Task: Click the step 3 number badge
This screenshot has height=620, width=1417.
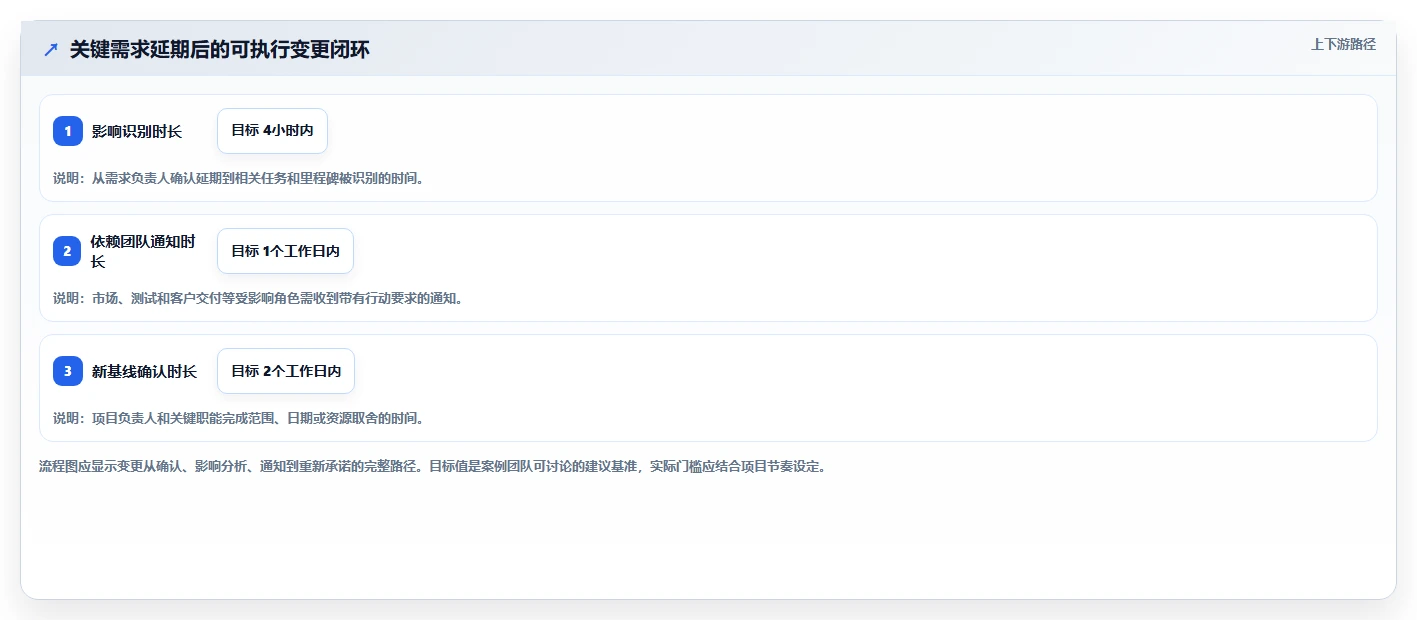Action: [x=68, y=371]
